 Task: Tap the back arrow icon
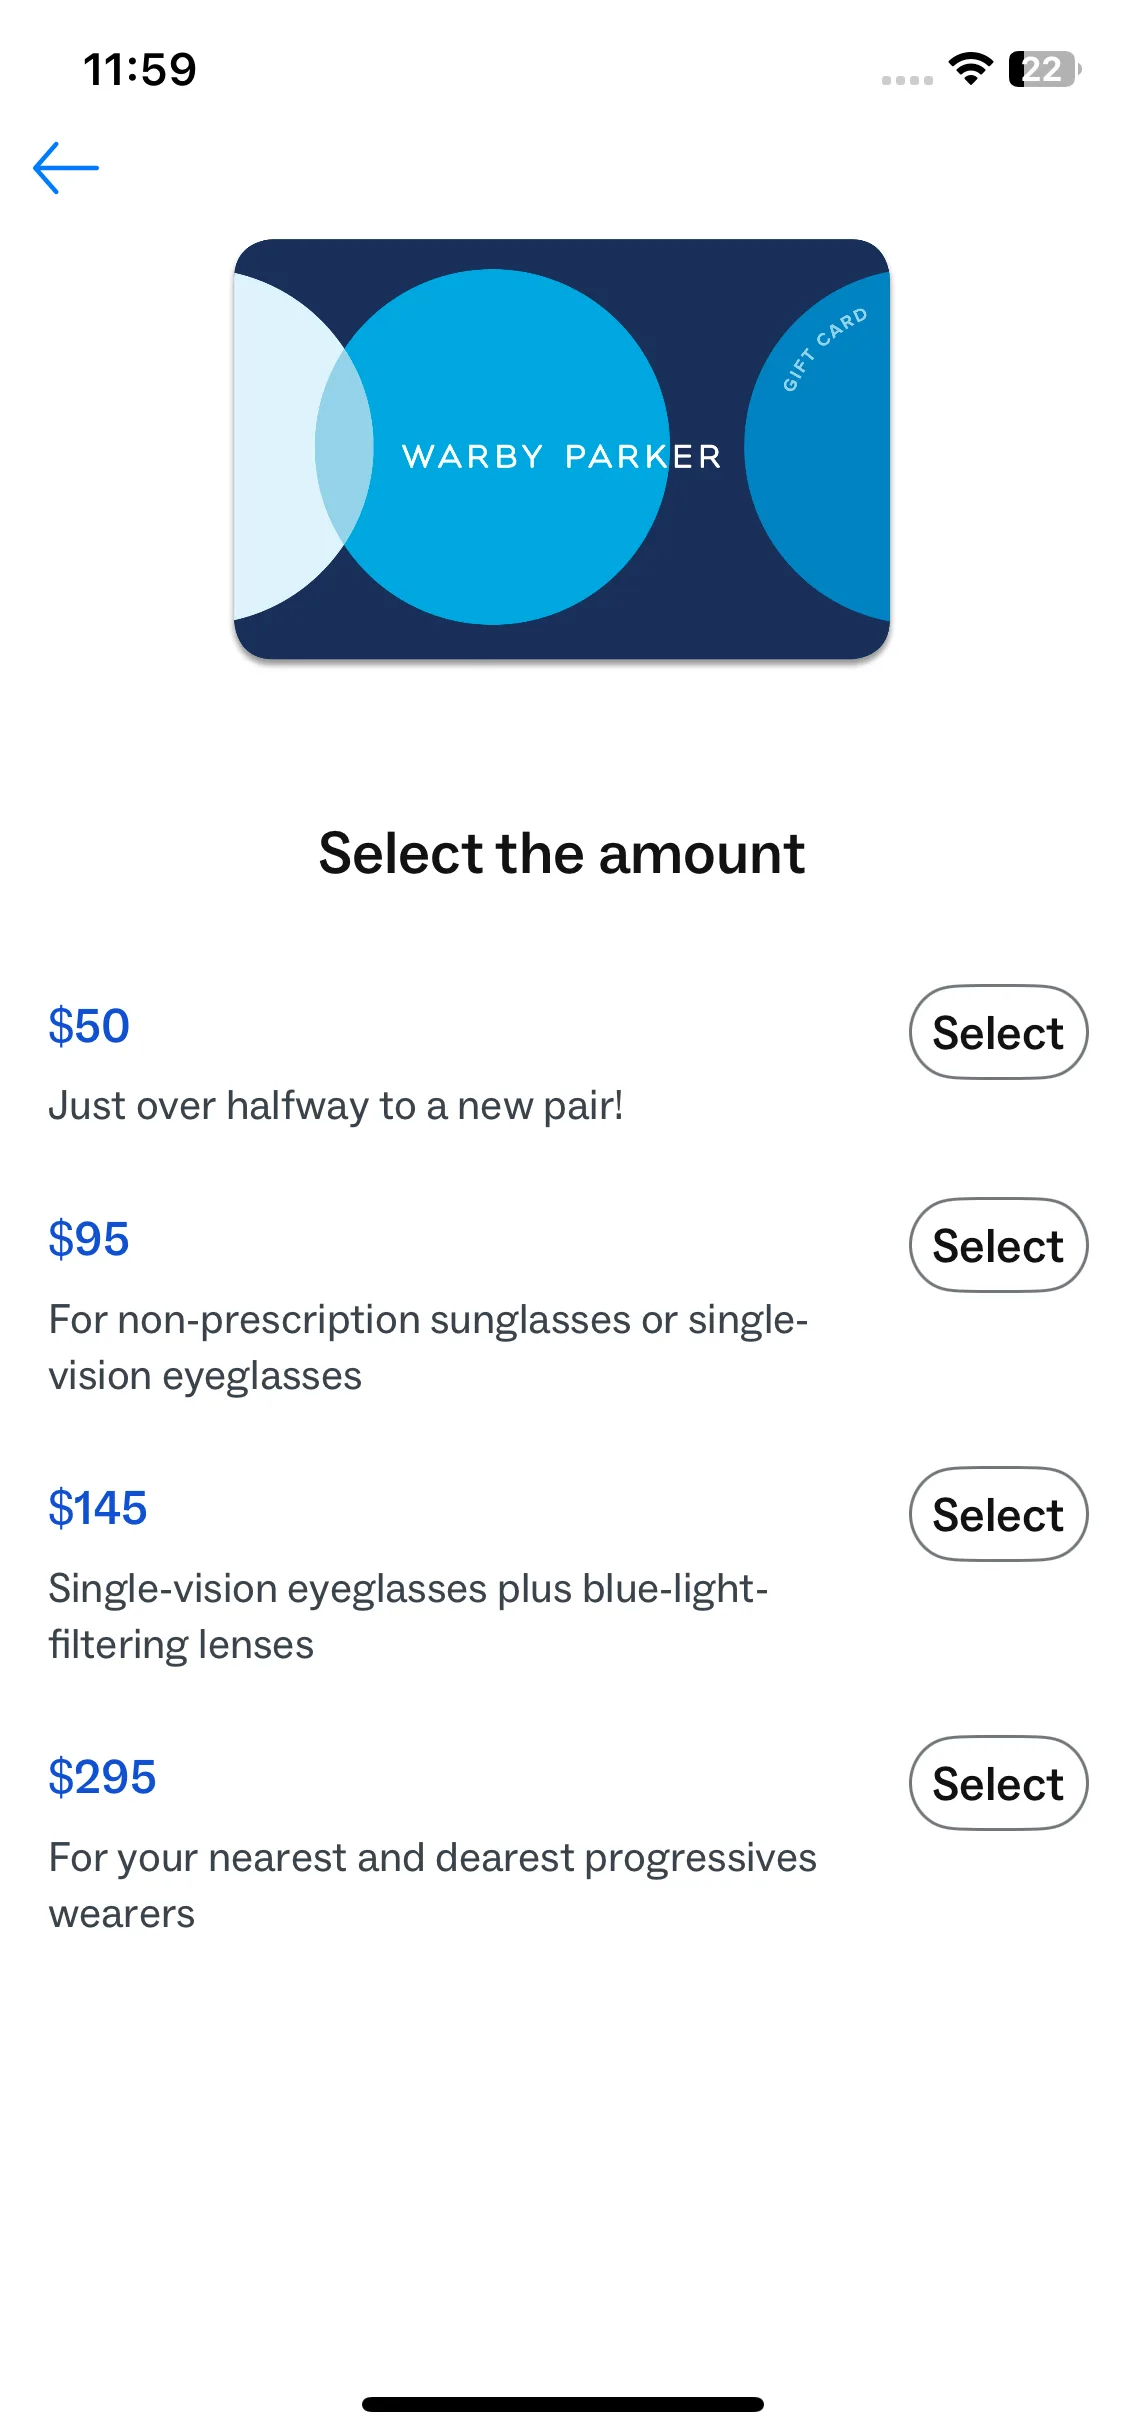click(x=66, y=168)
